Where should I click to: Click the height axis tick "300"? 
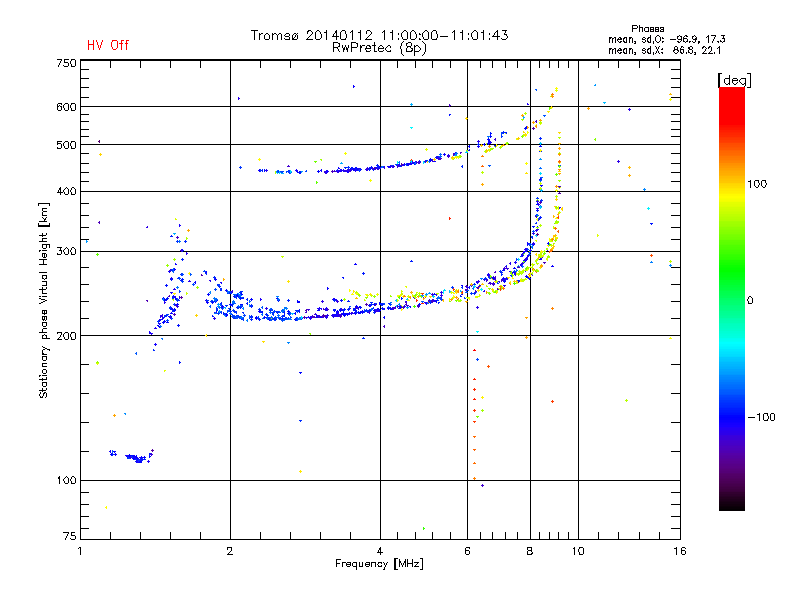tap(66, 251)
